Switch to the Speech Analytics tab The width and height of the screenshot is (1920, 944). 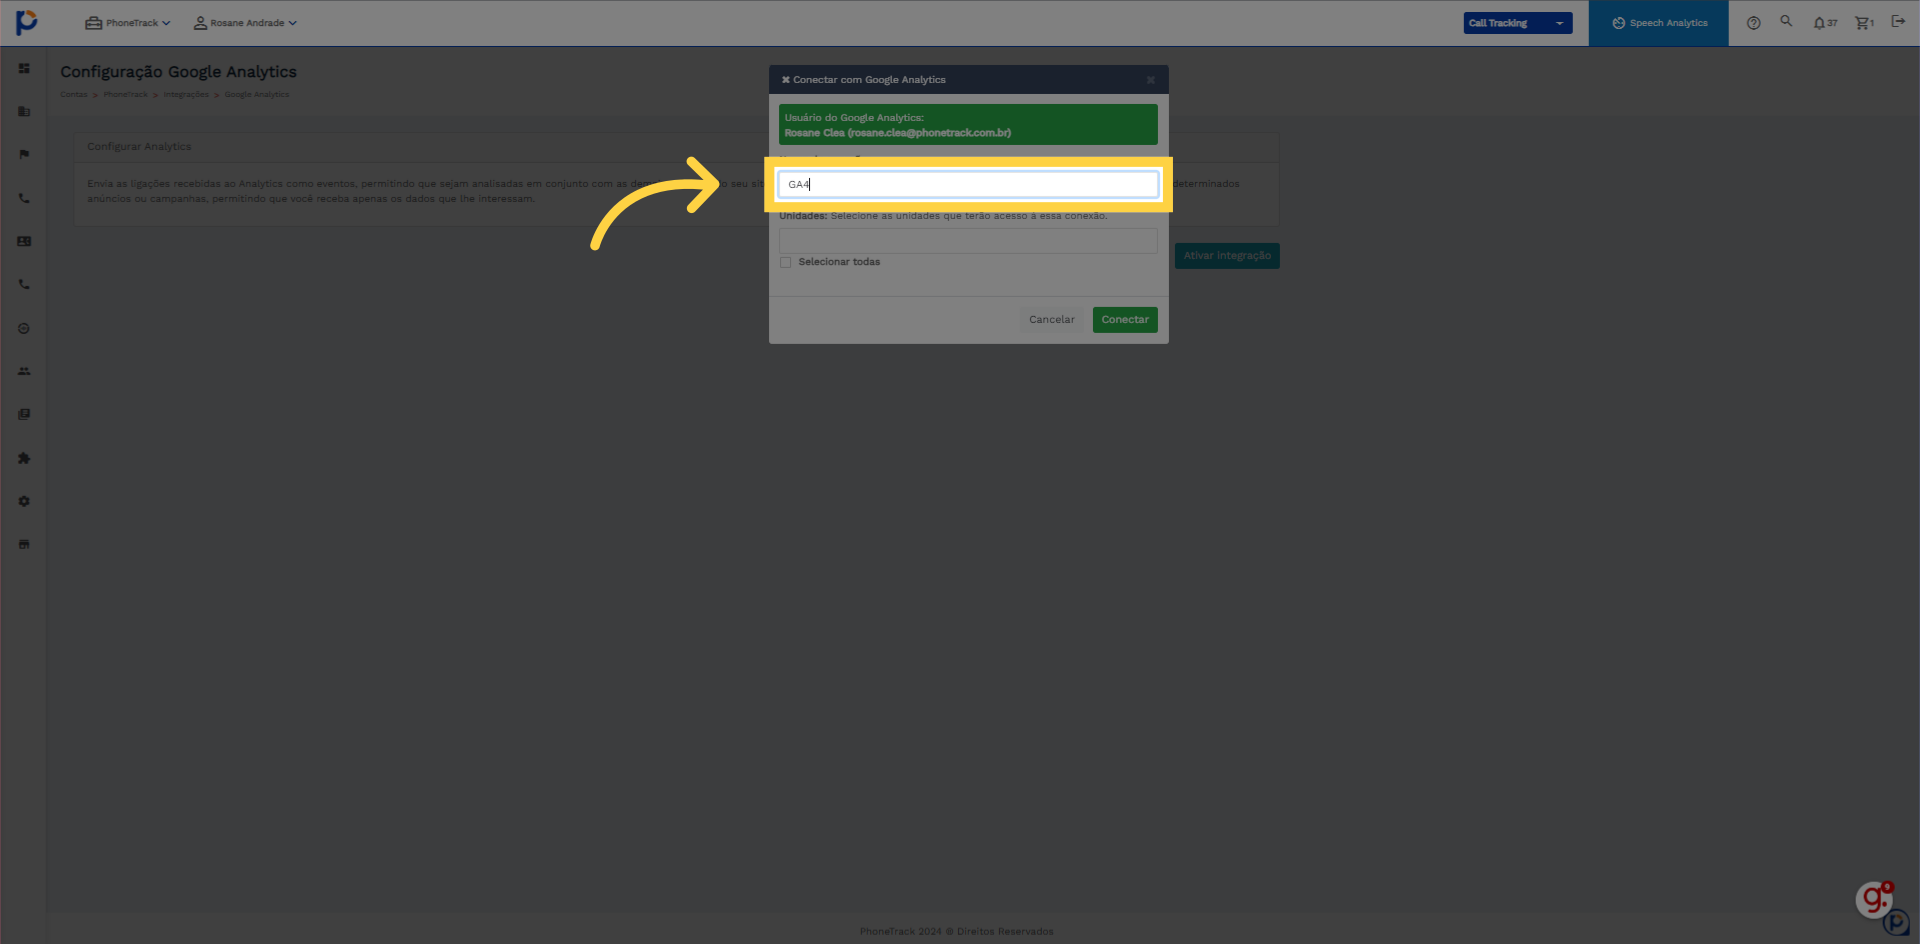(1659, 23)
